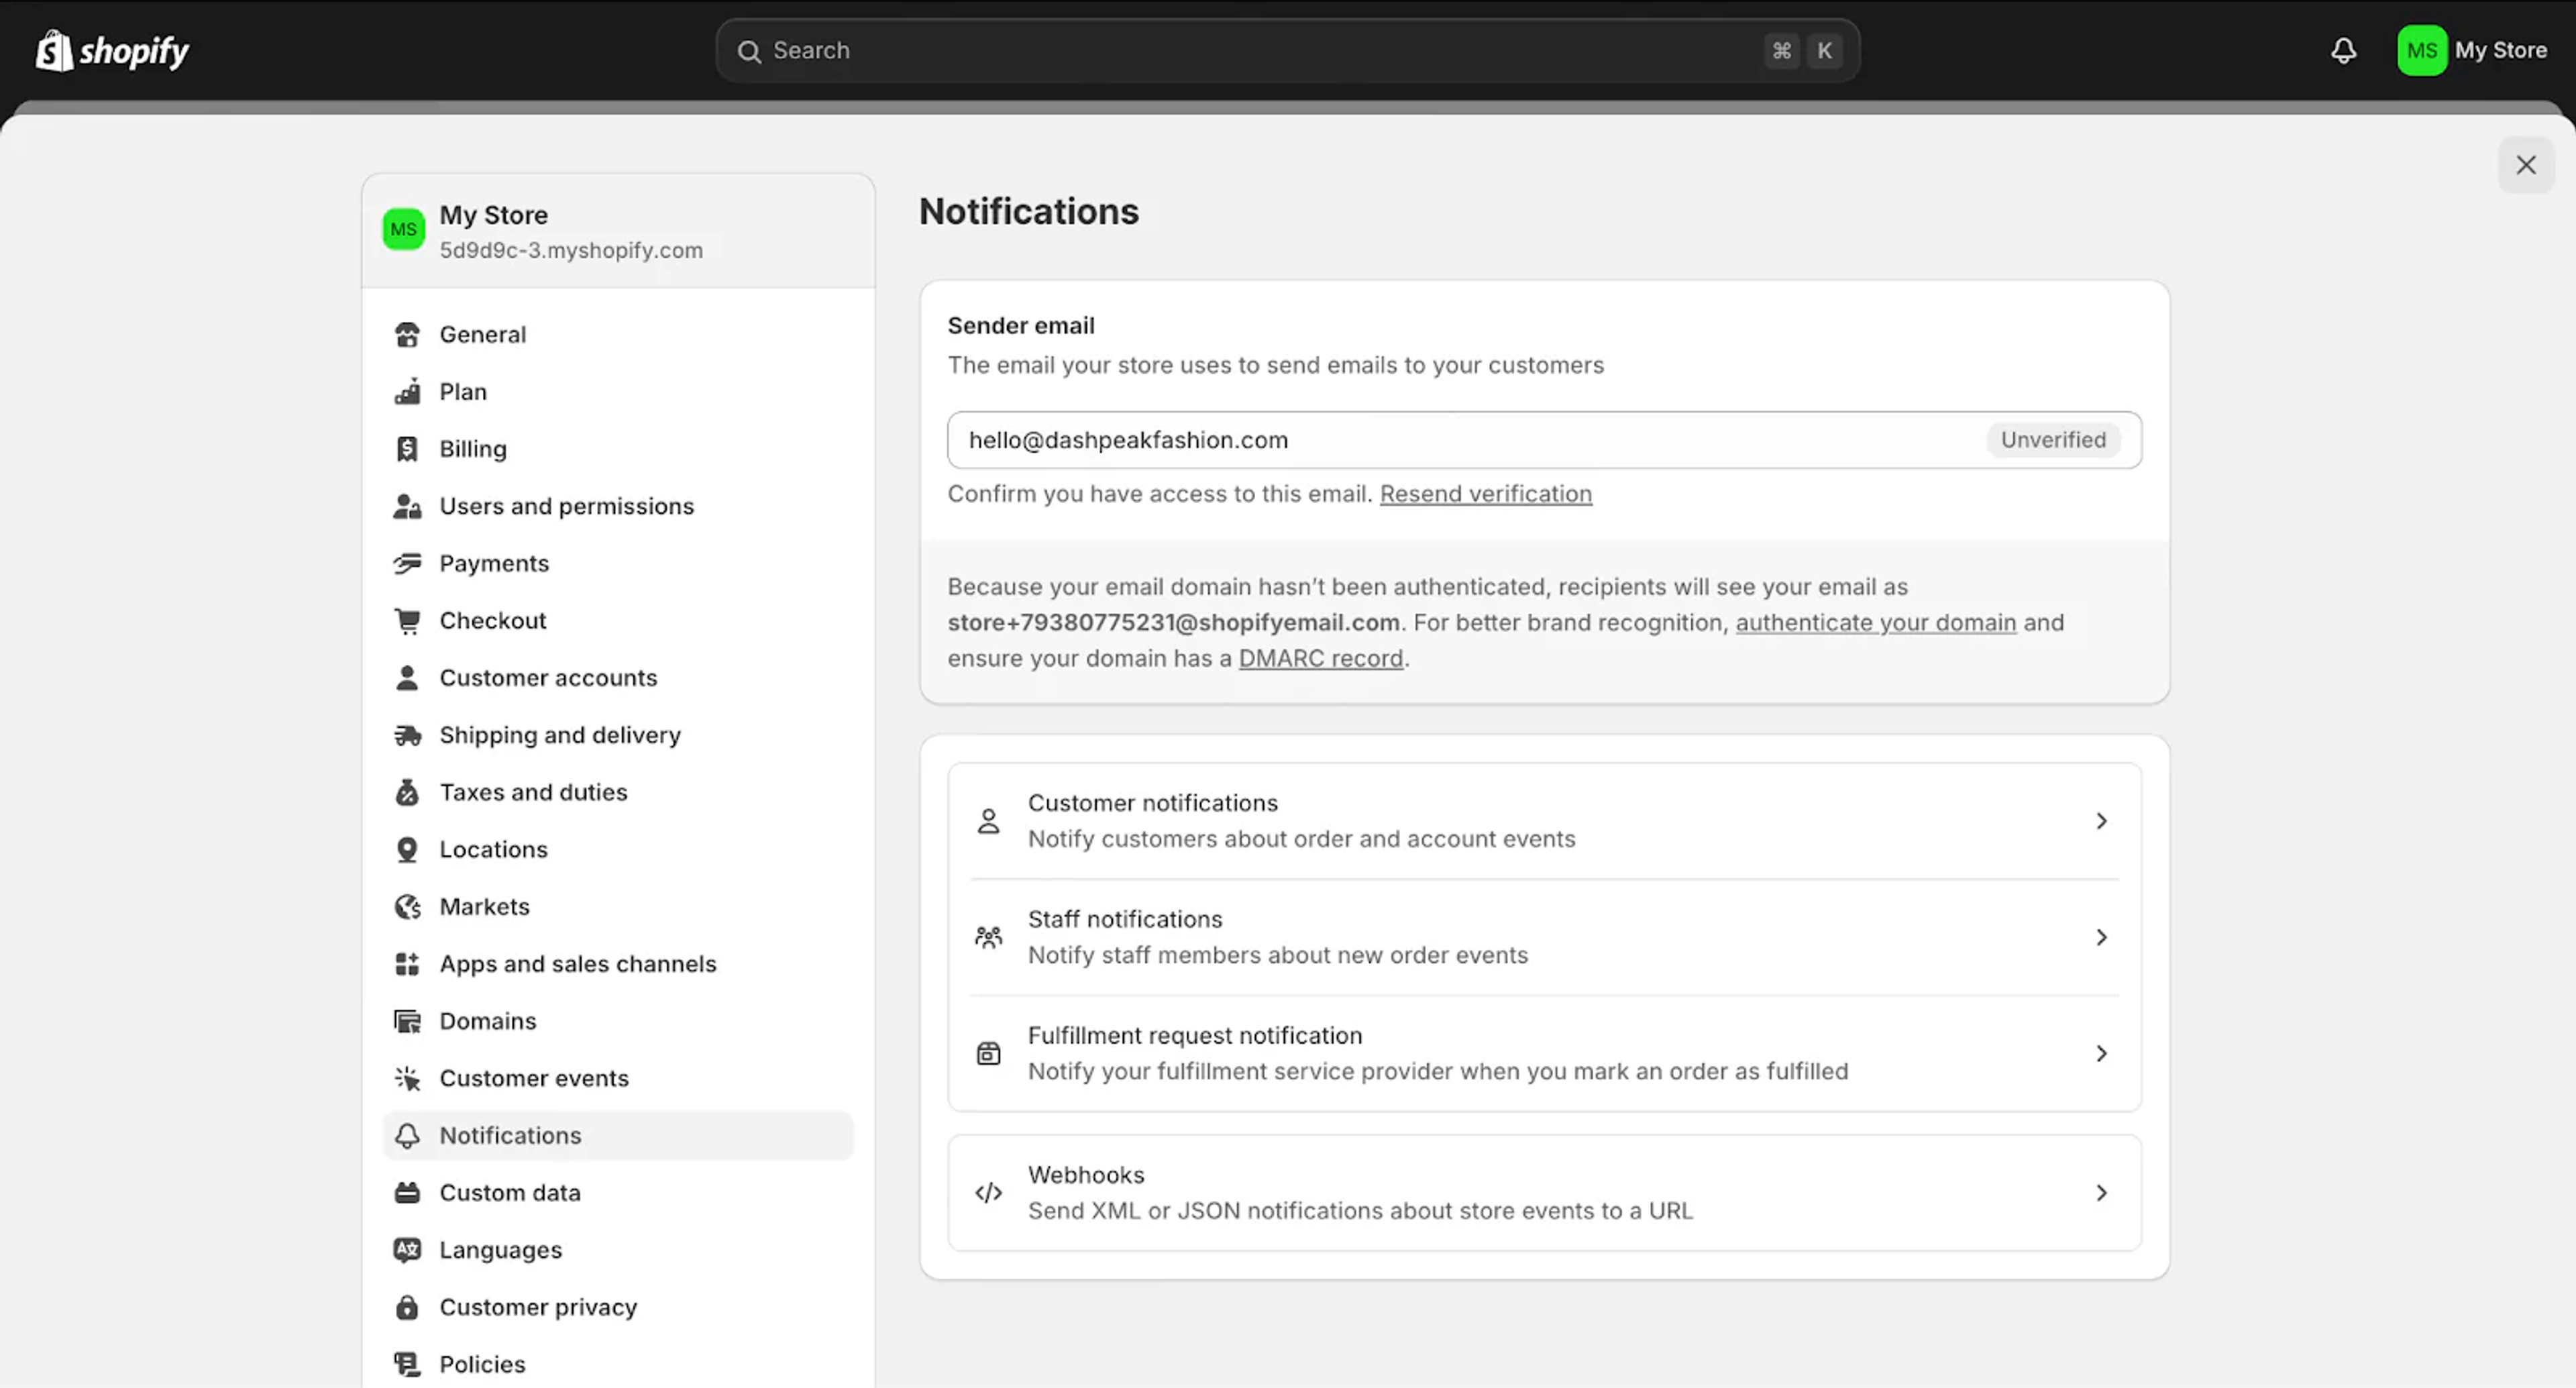Screen dimensions: 2576x1388
Task: Open Payments settings
Action: click(618, 563)
